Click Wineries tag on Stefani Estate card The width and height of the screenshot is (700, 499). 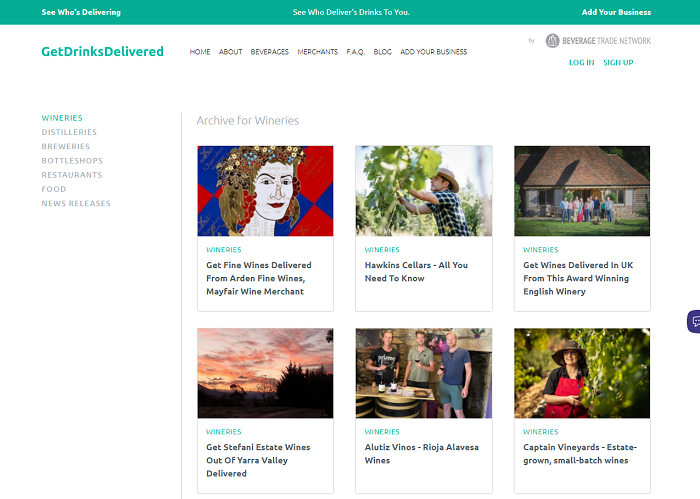pyautogui.click(x=224, y=432)
